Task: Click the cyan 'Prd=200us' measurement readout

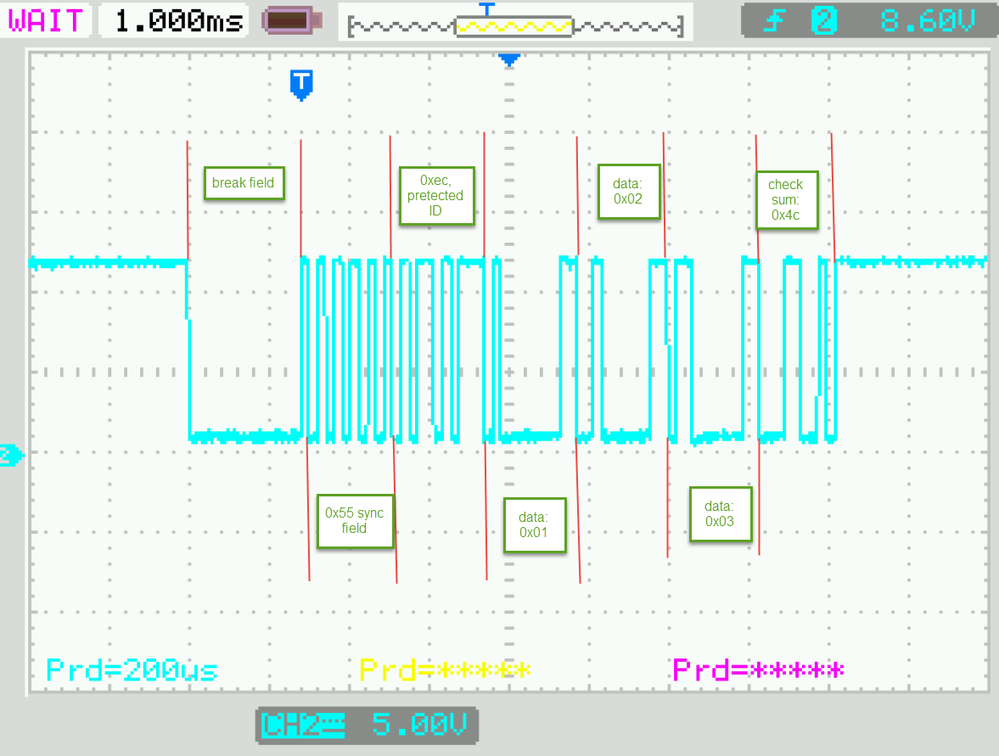Action: tap(131, 670)
